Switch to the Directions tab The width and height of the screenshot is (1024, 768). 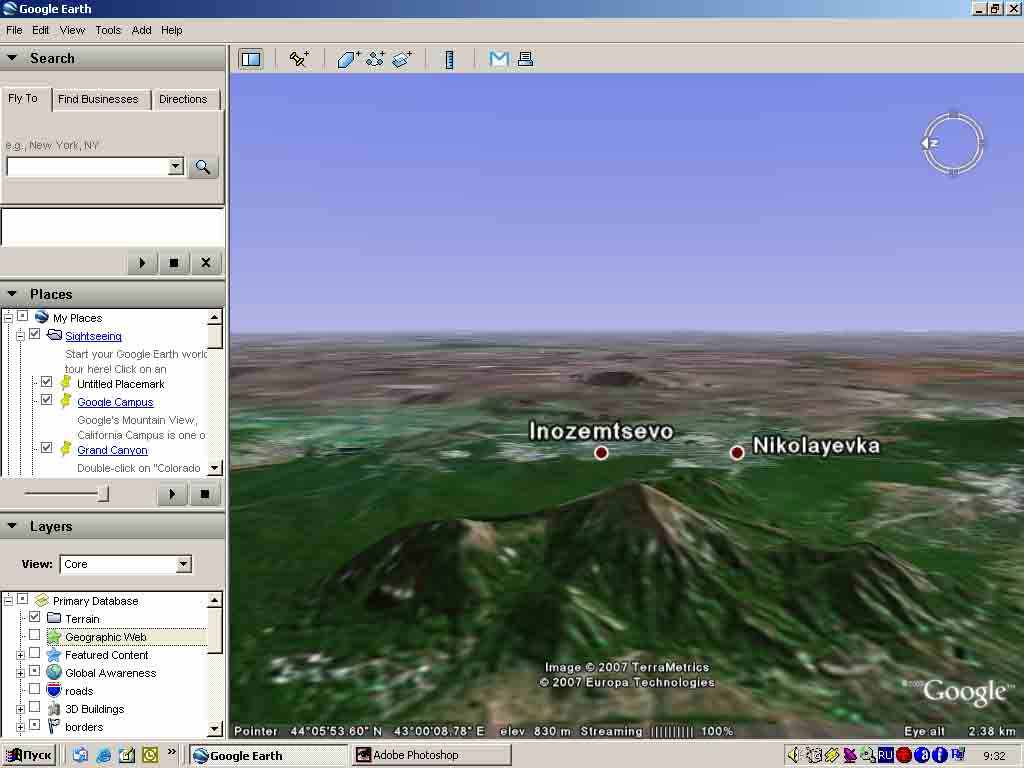tap(184, 99)
